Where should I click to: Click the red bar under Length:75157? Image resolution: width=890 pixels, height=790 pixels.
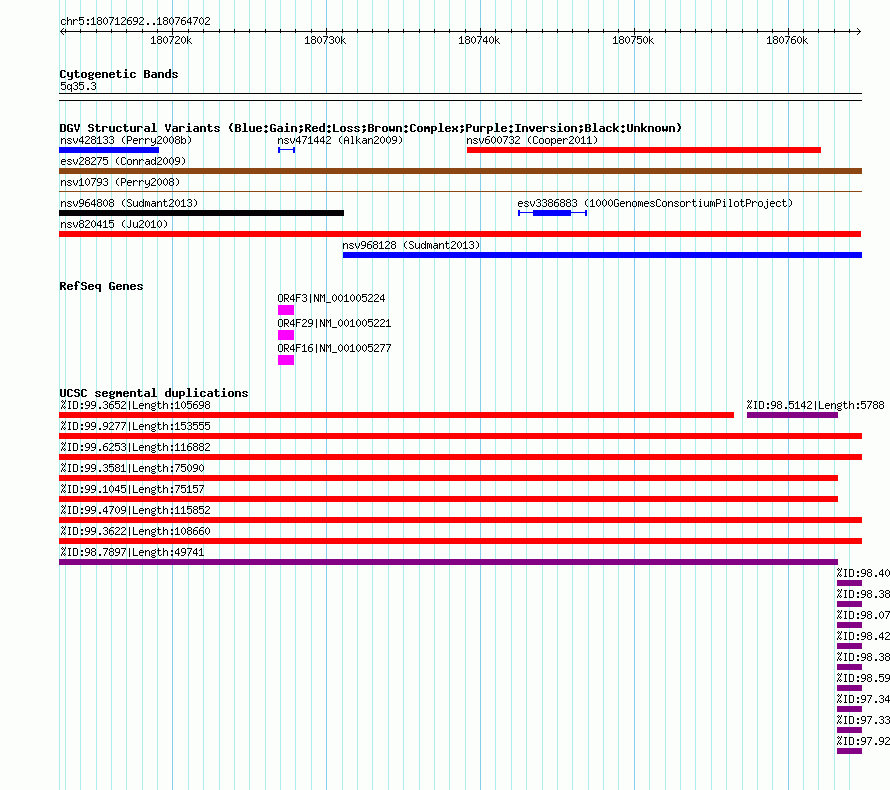click(448, 499)
